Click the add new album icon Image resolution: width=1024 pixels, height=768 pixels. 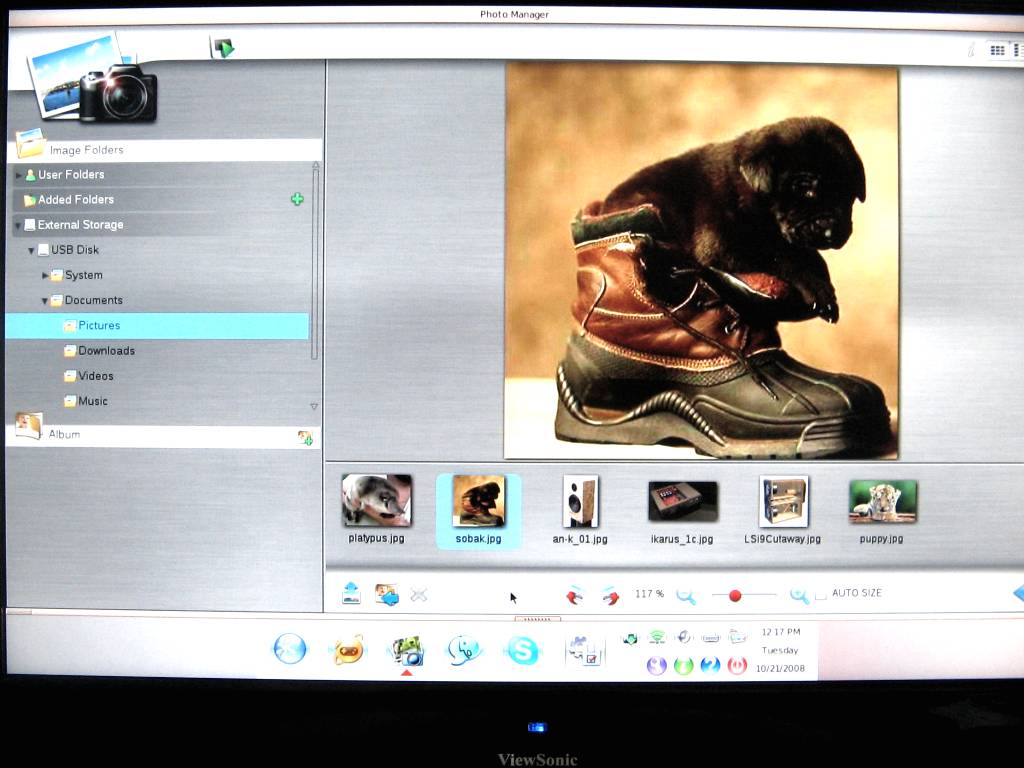tap(305, 437)
